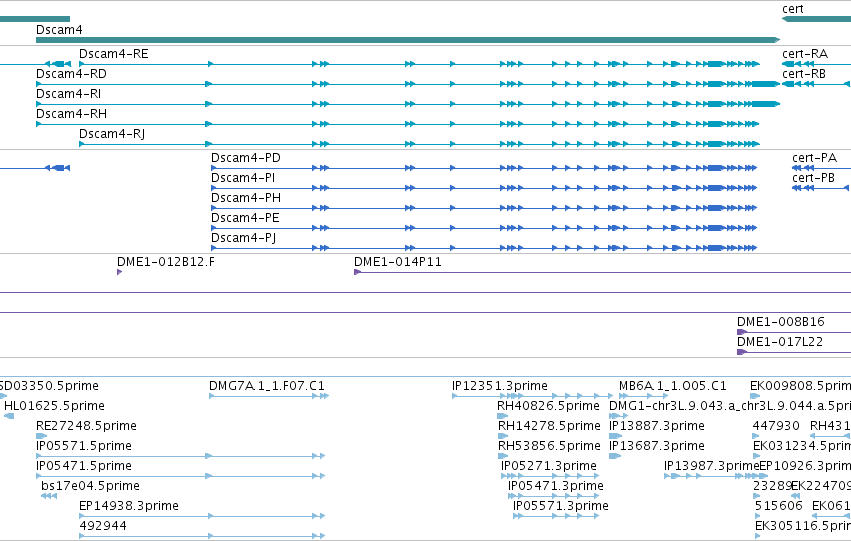The height and width of the screenshot is (541, 851).
Task: Click the HL01625.5prime arrow glyph
Action: (9, 416)
